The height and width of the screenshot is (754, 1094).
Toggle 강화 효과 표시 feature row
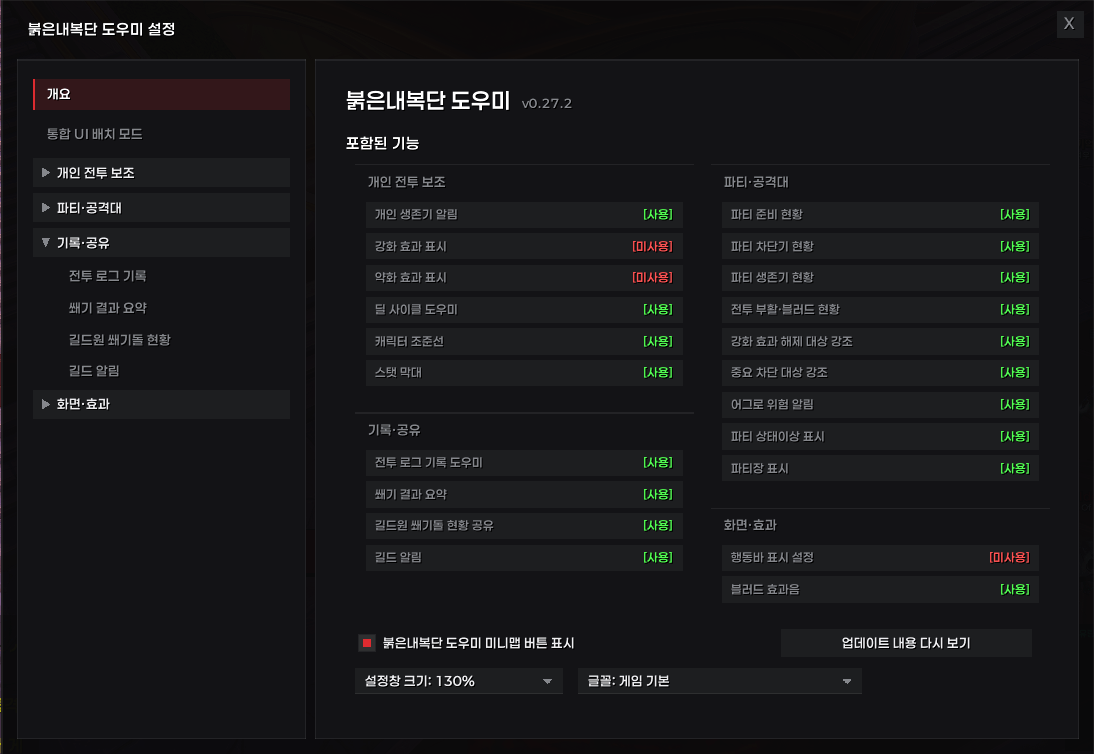click(524, 247)
